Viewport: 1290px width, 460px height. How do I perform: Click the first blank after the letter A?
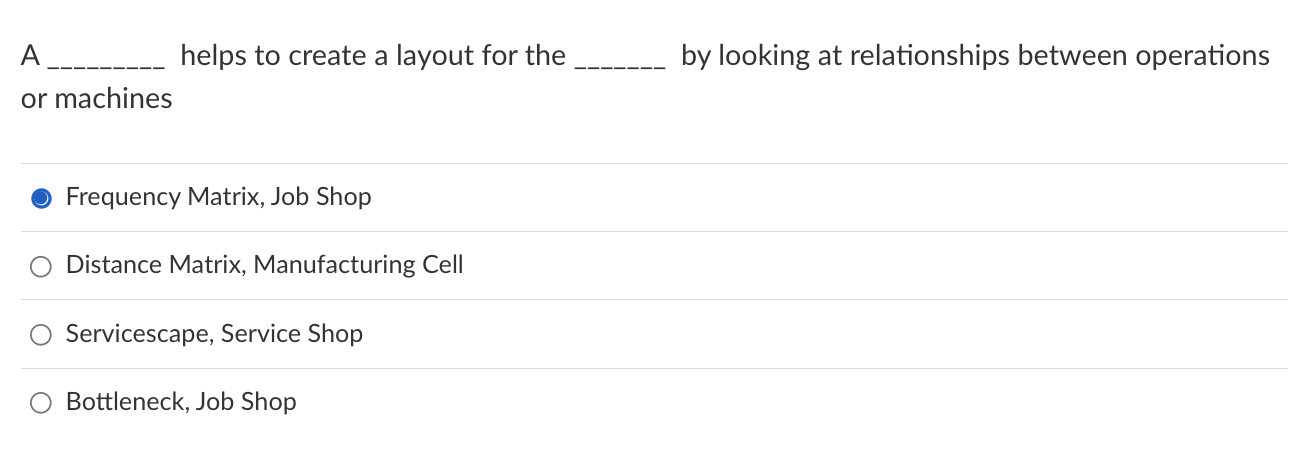click(x=107, y=66)
